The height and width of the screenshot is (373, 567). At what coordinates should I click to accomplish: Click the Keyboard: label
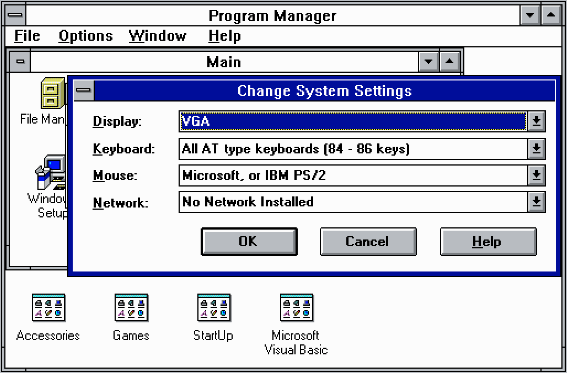click(124, 149)
